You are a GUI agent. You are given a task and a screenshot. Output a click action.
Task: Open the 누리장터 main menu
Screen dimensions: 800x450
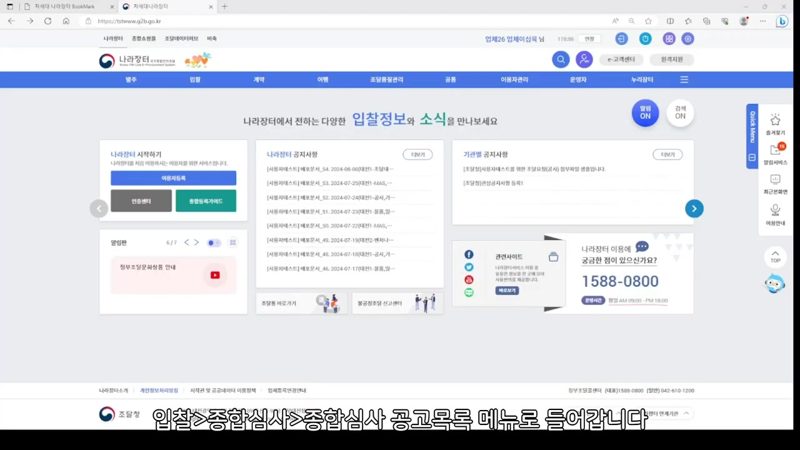tap(642, 80)
